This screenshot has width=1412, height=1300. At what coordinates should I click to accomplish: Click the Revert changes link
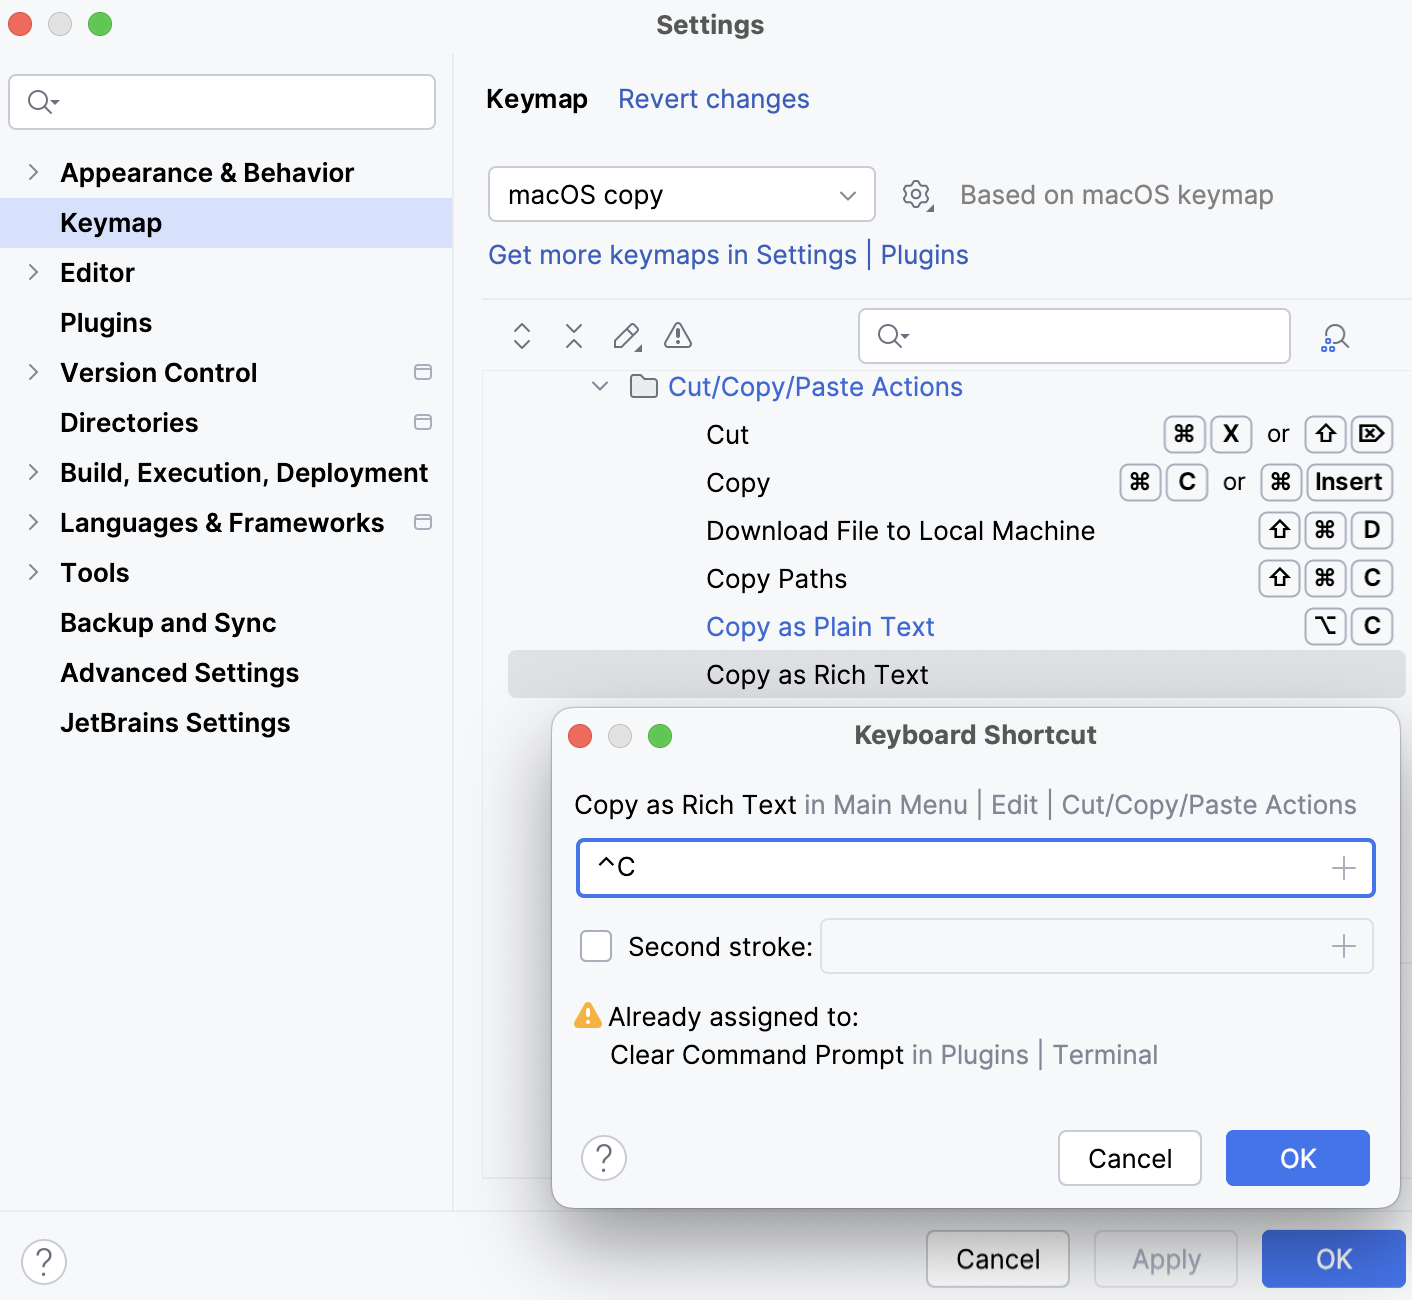point(713,98)
